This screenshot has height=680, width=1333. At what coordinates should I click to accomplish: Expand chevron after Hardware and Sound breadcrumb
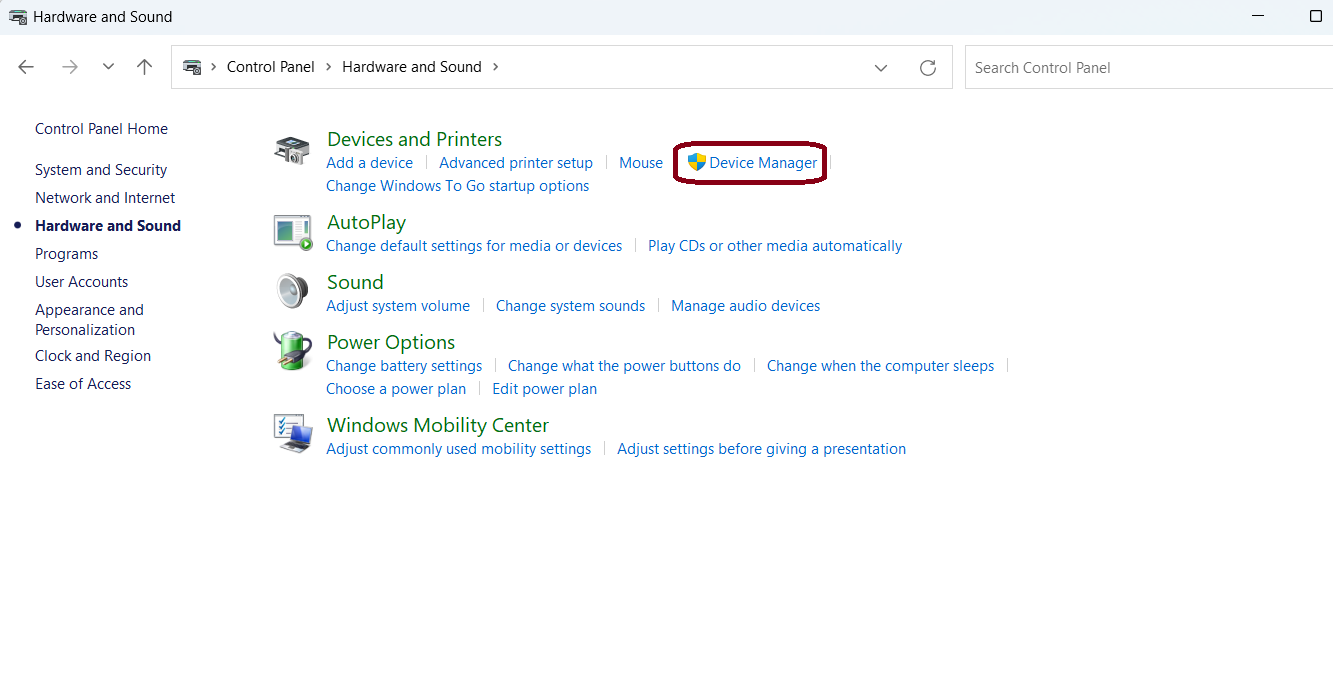[495, 67]
